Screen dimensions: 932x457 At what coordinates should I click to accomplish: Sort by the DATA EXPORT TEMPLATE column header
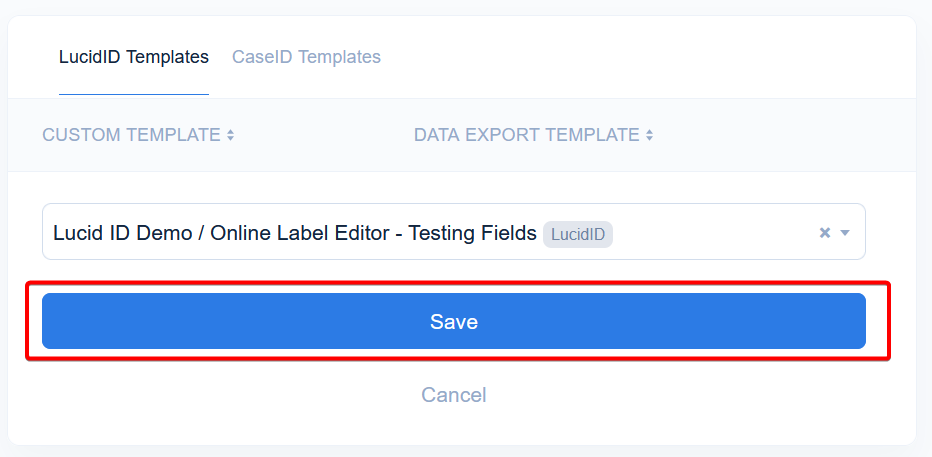pyautogui.click(x=526, y=135)
